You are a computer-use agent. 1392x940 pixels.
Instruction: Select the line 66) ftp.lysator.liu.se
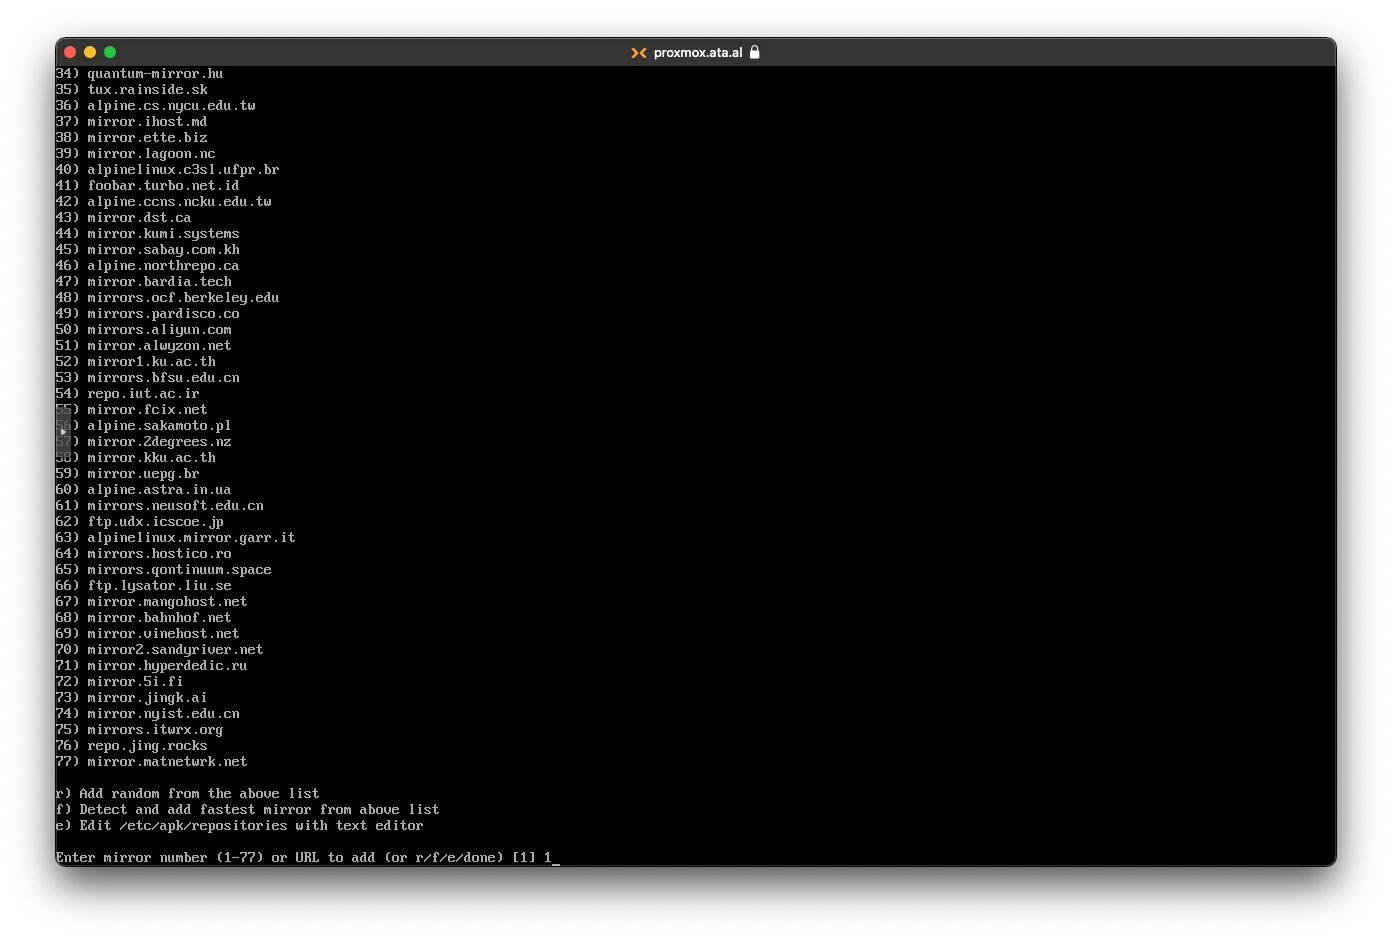pos(144,586)
